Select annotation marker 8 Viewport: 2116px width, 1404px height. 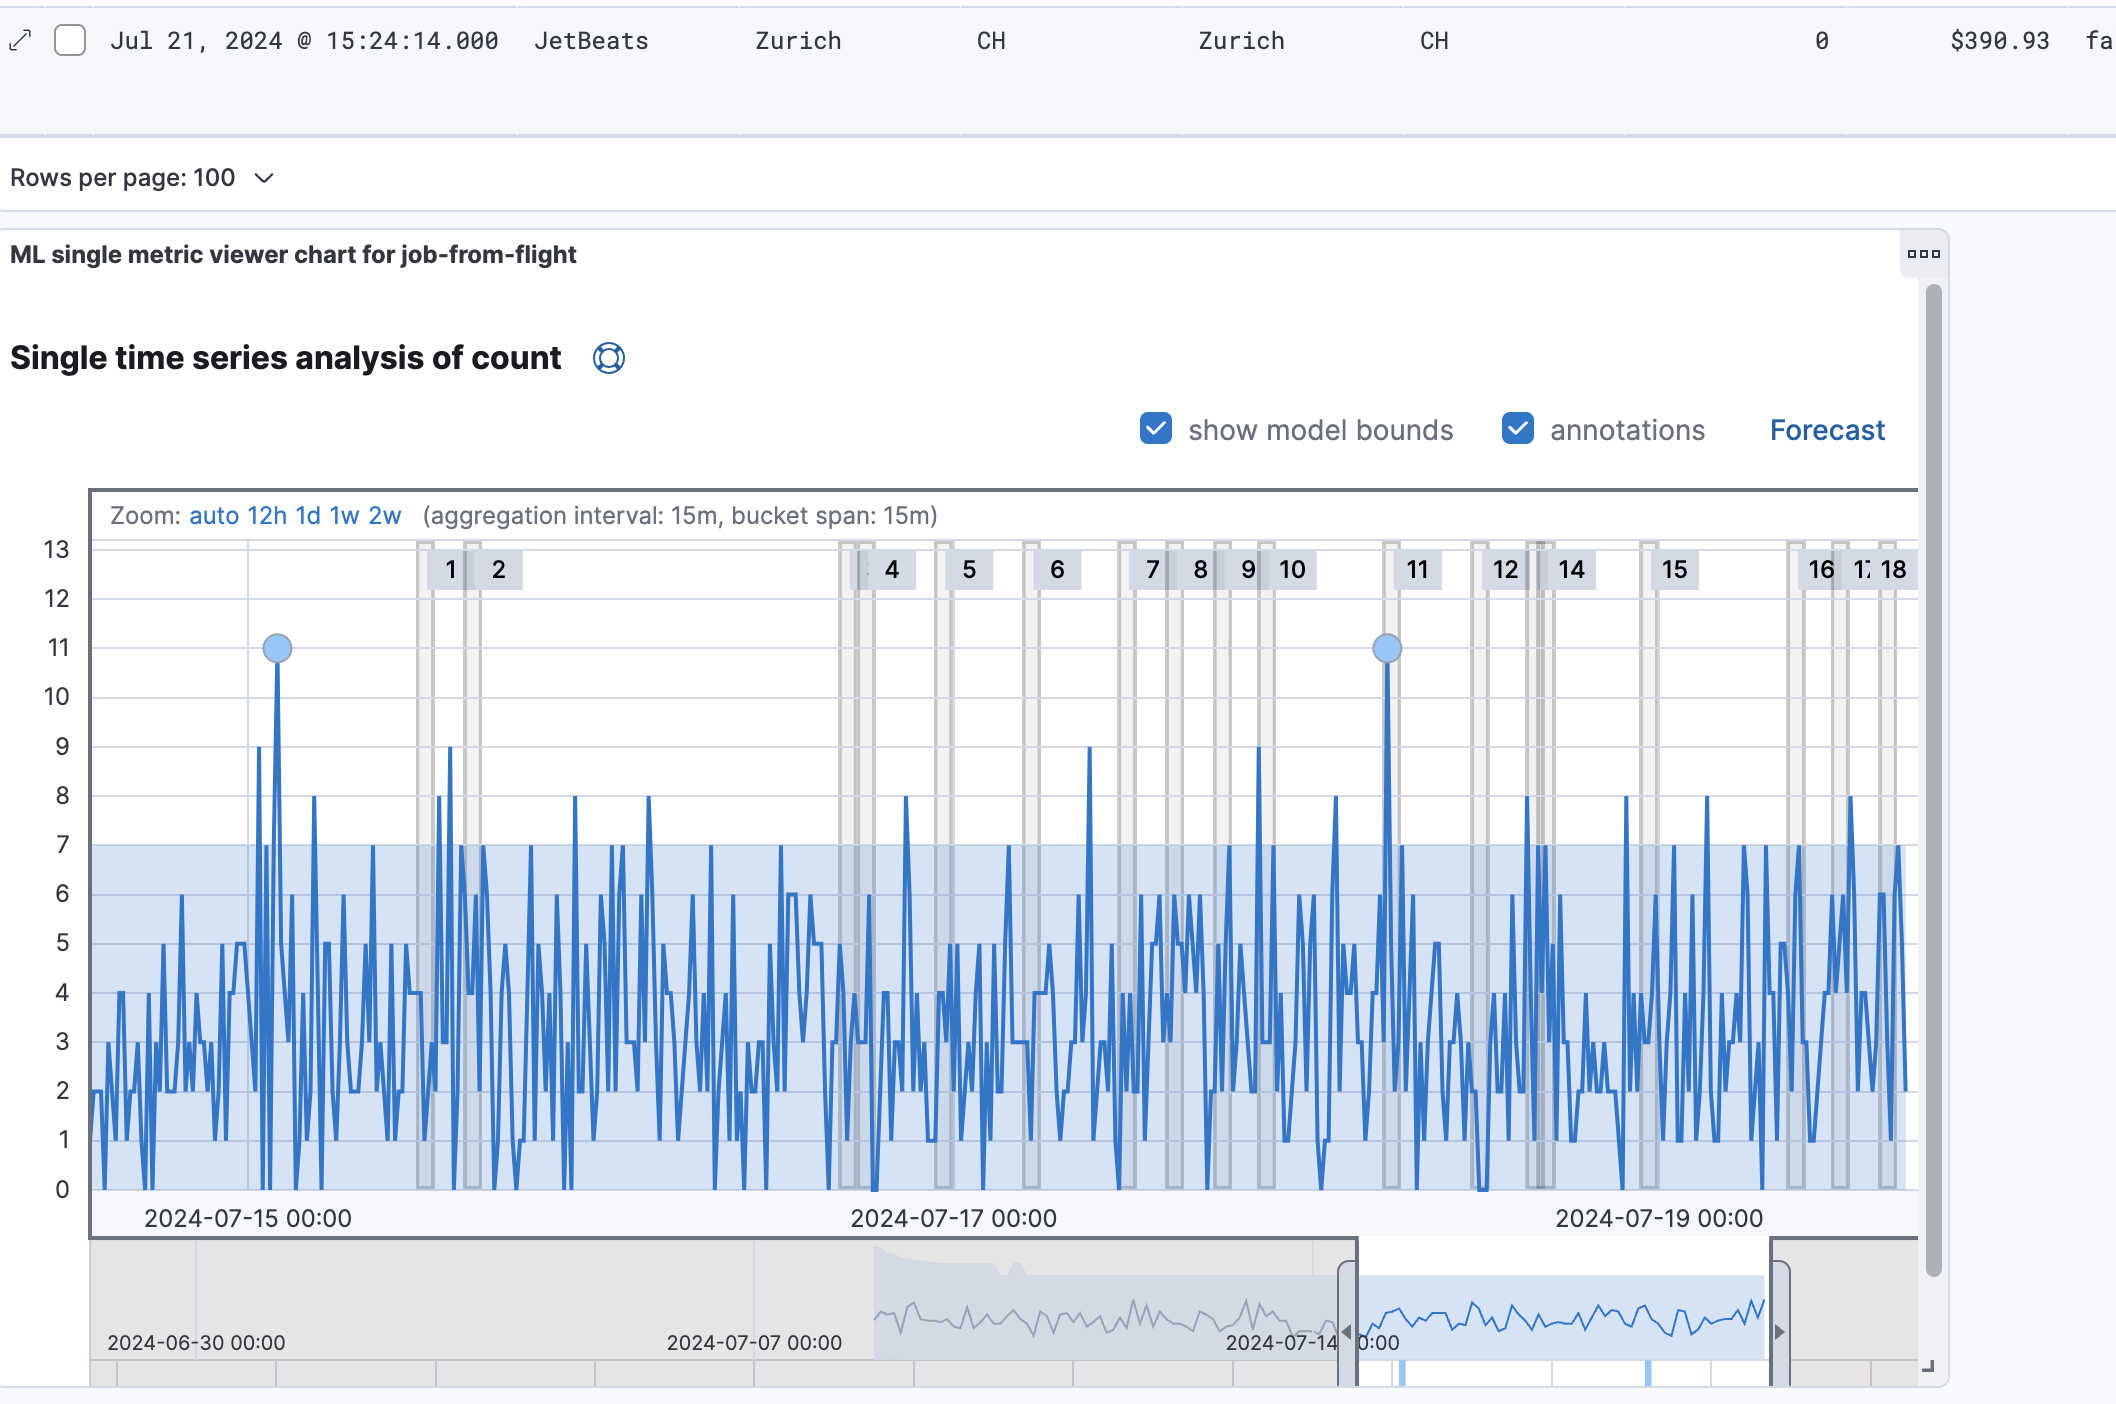pyautogui.click(x=1201, y=570)
